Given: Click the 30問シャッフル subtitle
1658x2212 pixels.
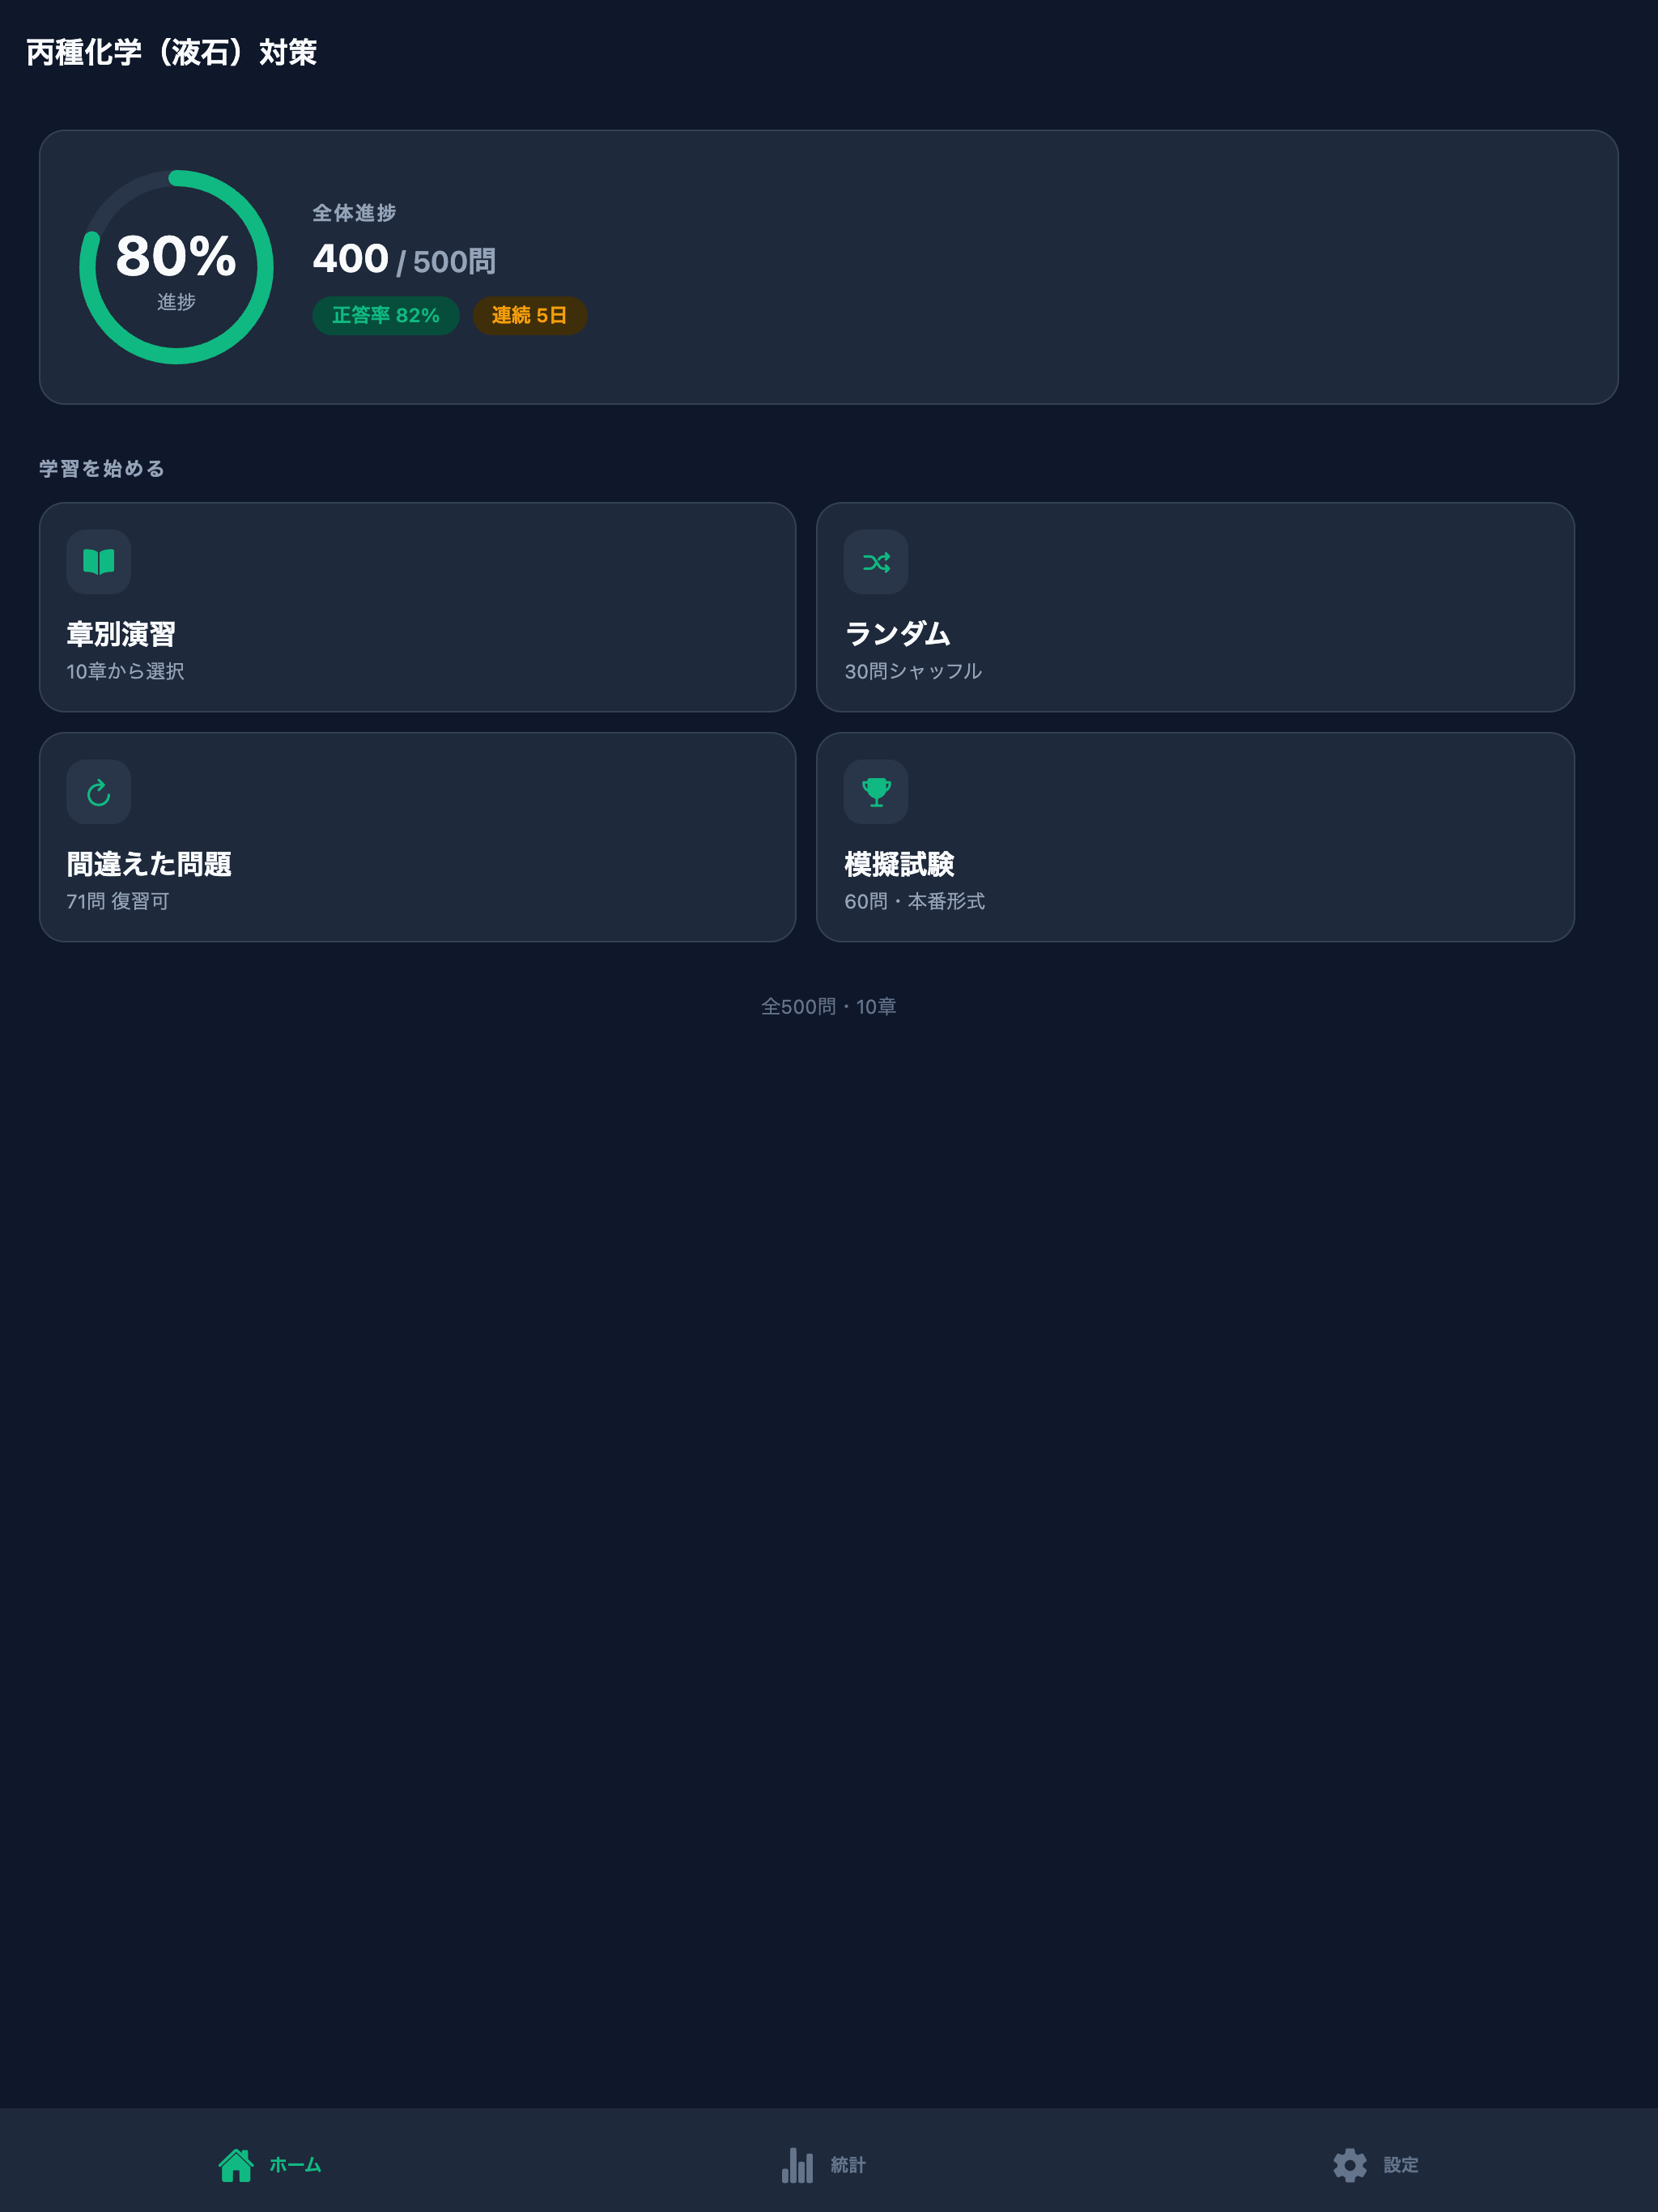Looking at the screenshot, I should tap(913, 671).
